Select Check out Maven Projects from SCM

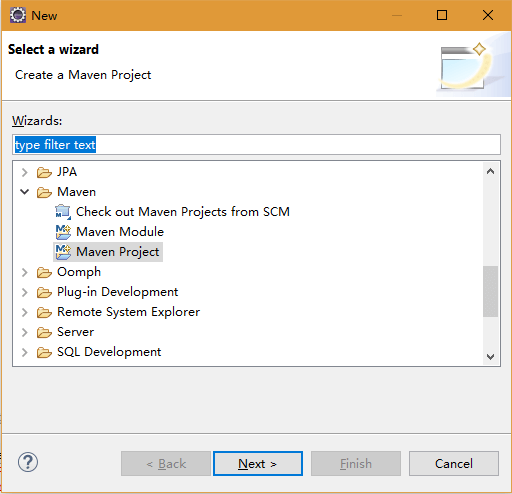tap(183, 212)
